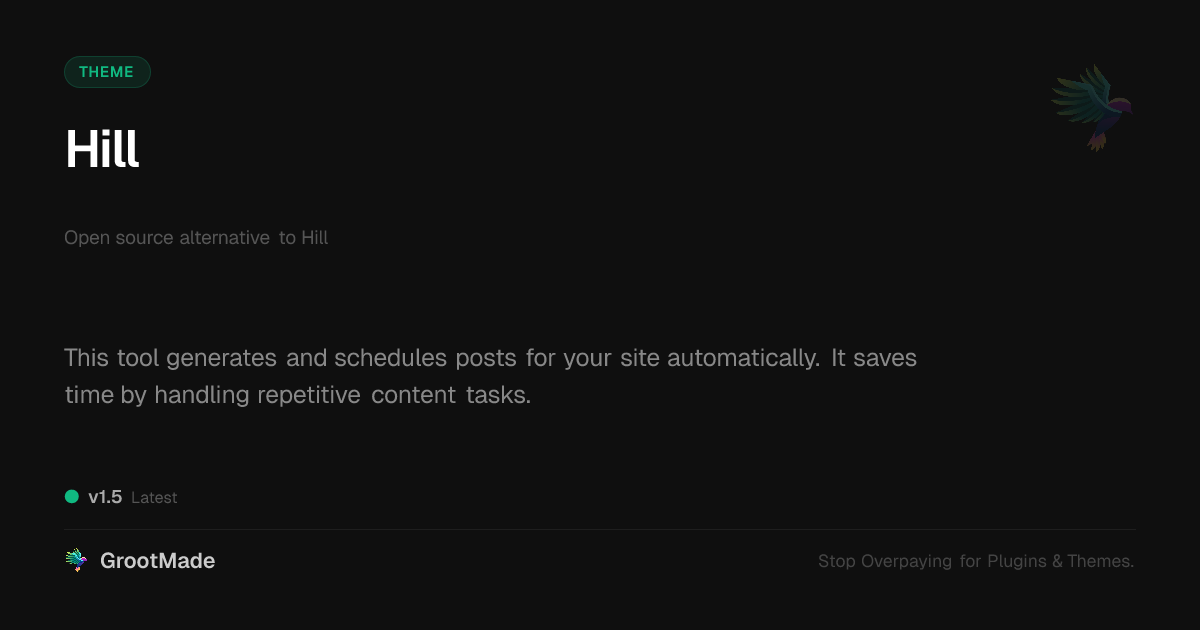Click the Stop Overpaying tagline text

pos(976,562)
